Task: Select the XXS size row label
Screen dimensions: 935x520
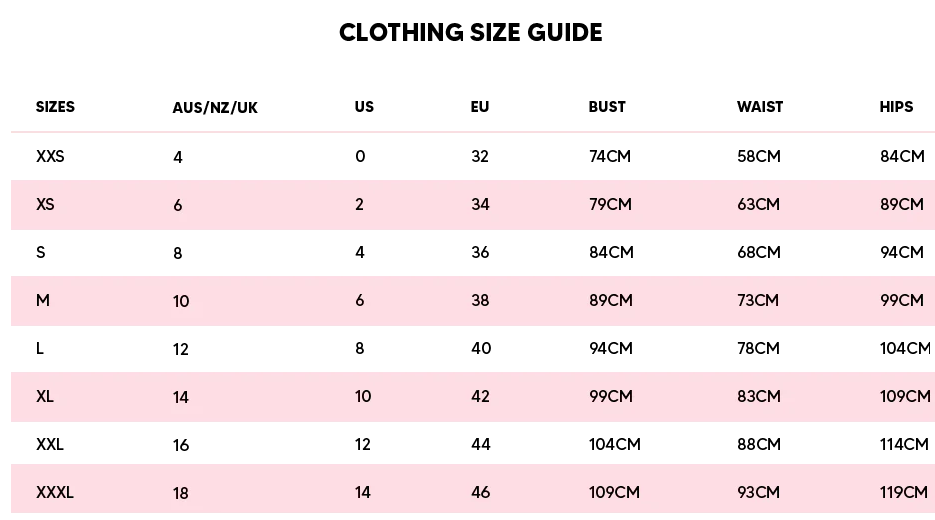Action: point(50,156)
